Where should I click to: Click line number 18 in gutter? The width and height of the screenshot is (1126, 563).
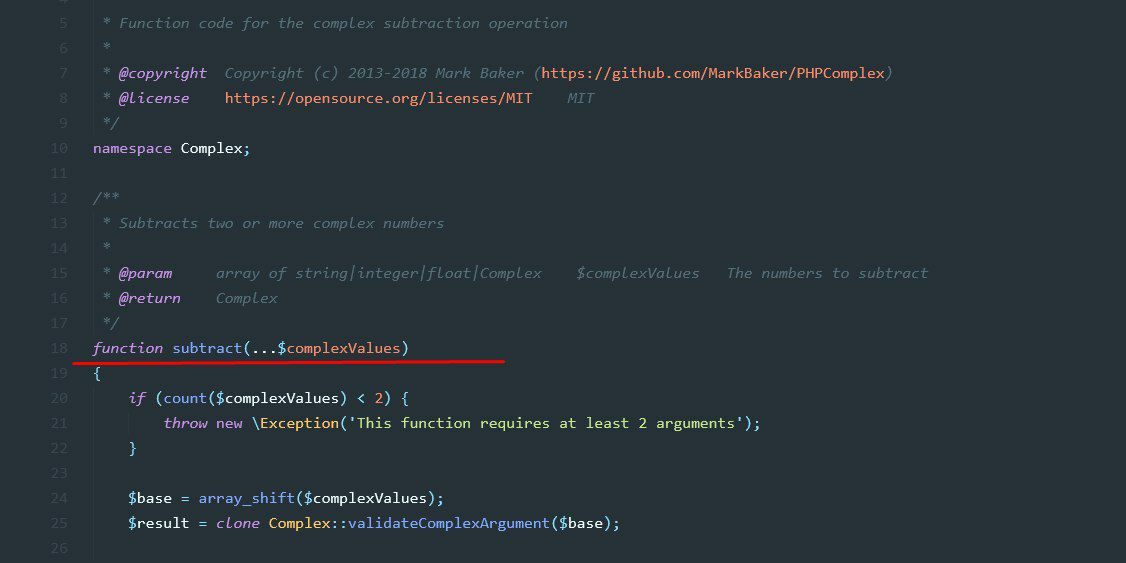click(59, 348)
